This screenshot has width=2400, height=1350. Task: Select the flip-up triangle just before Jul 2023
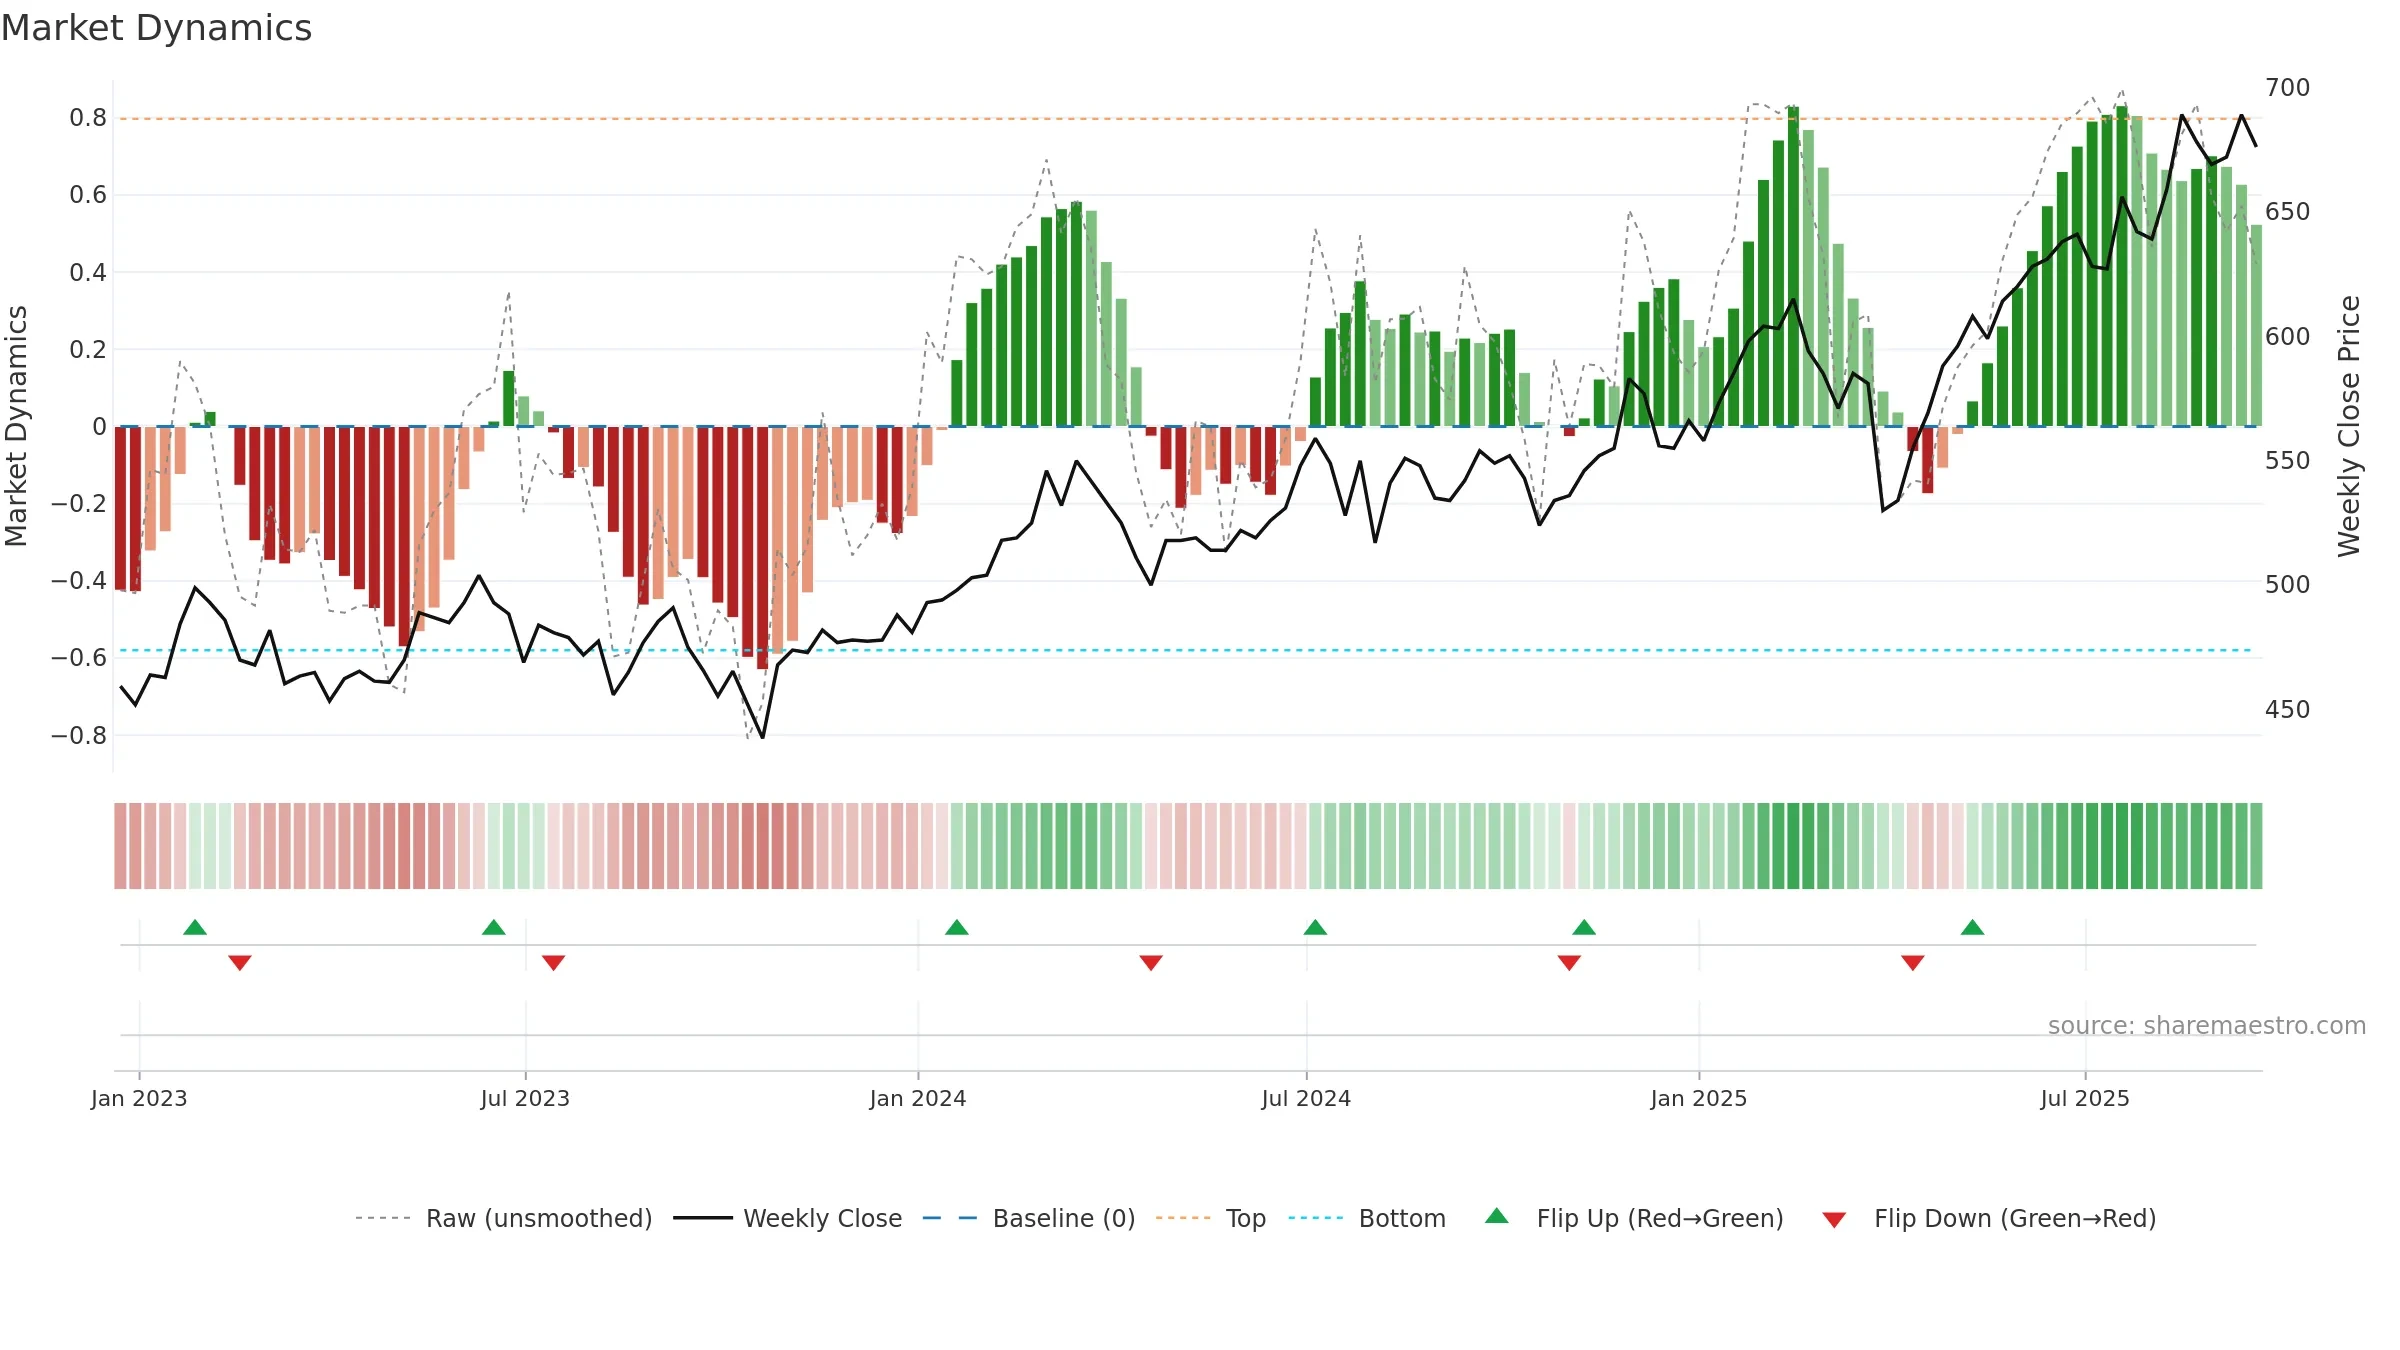pyautogui.click(x=494, y=927)
